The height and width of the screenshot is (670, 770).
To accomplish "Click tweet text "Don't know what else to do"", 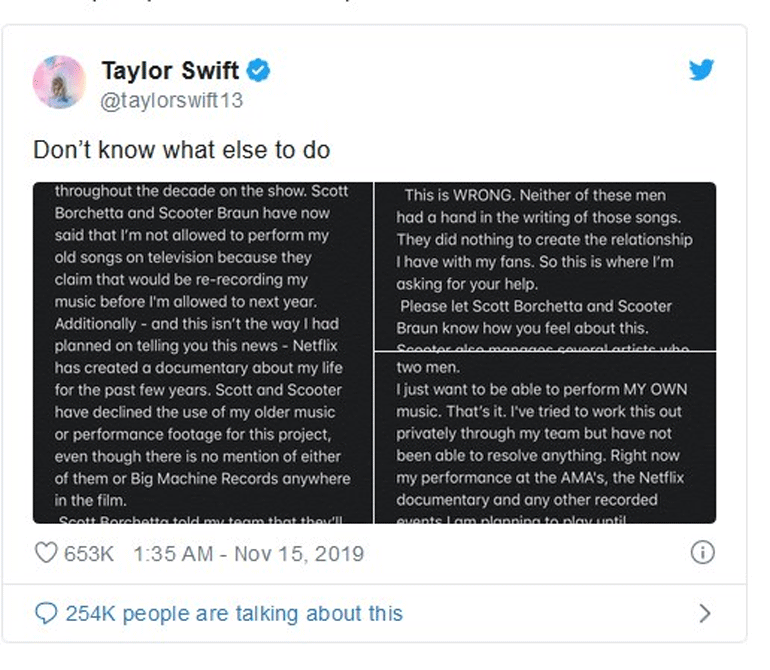I will pyautogui.click(x=181, y=151).
